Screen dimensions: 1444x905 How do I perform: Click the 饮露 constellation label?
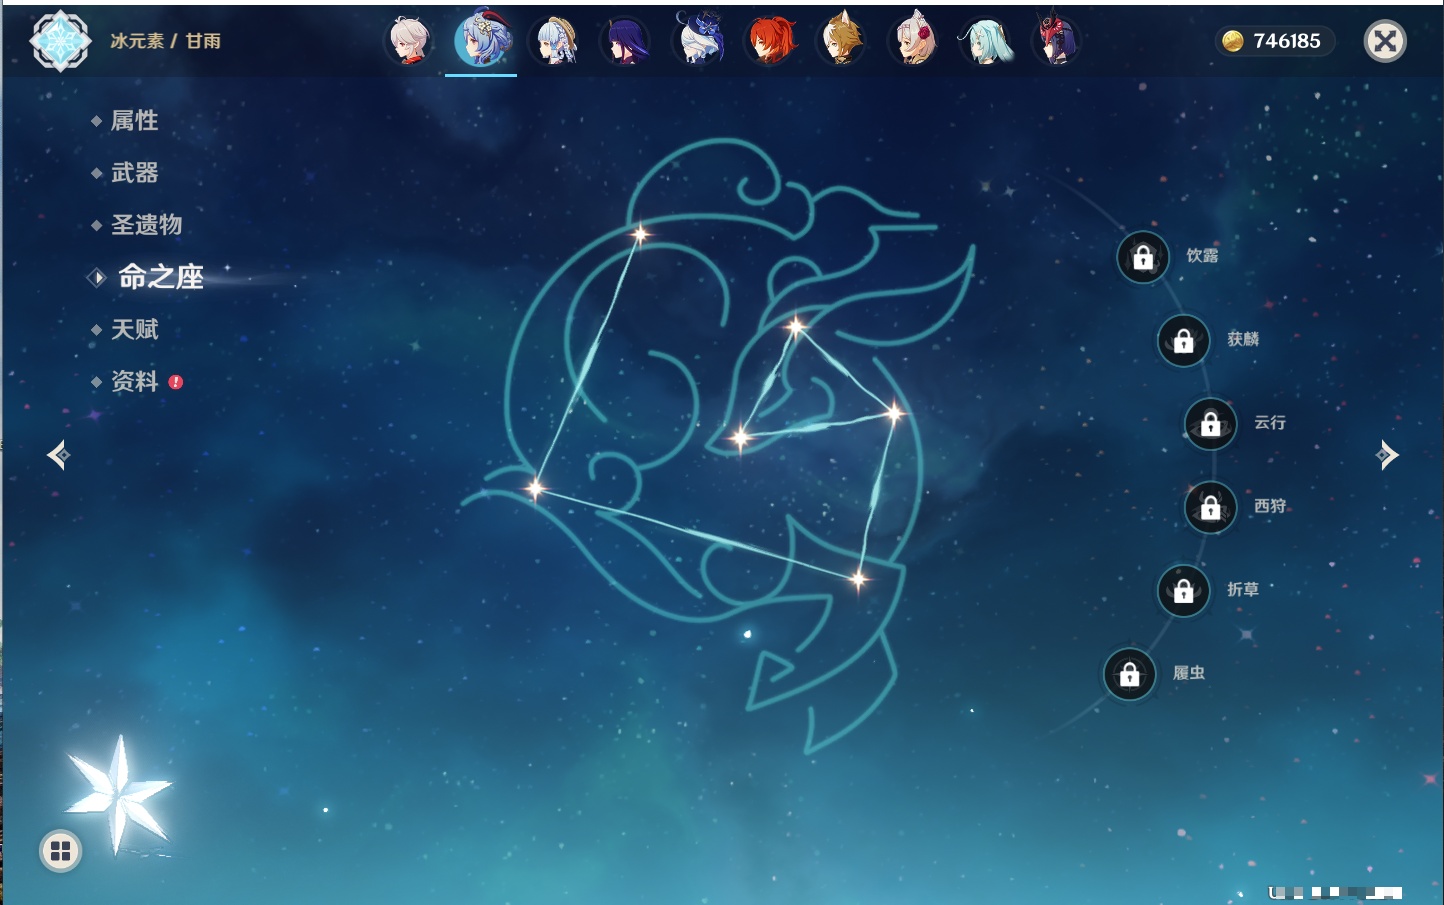pos(1202,256)
